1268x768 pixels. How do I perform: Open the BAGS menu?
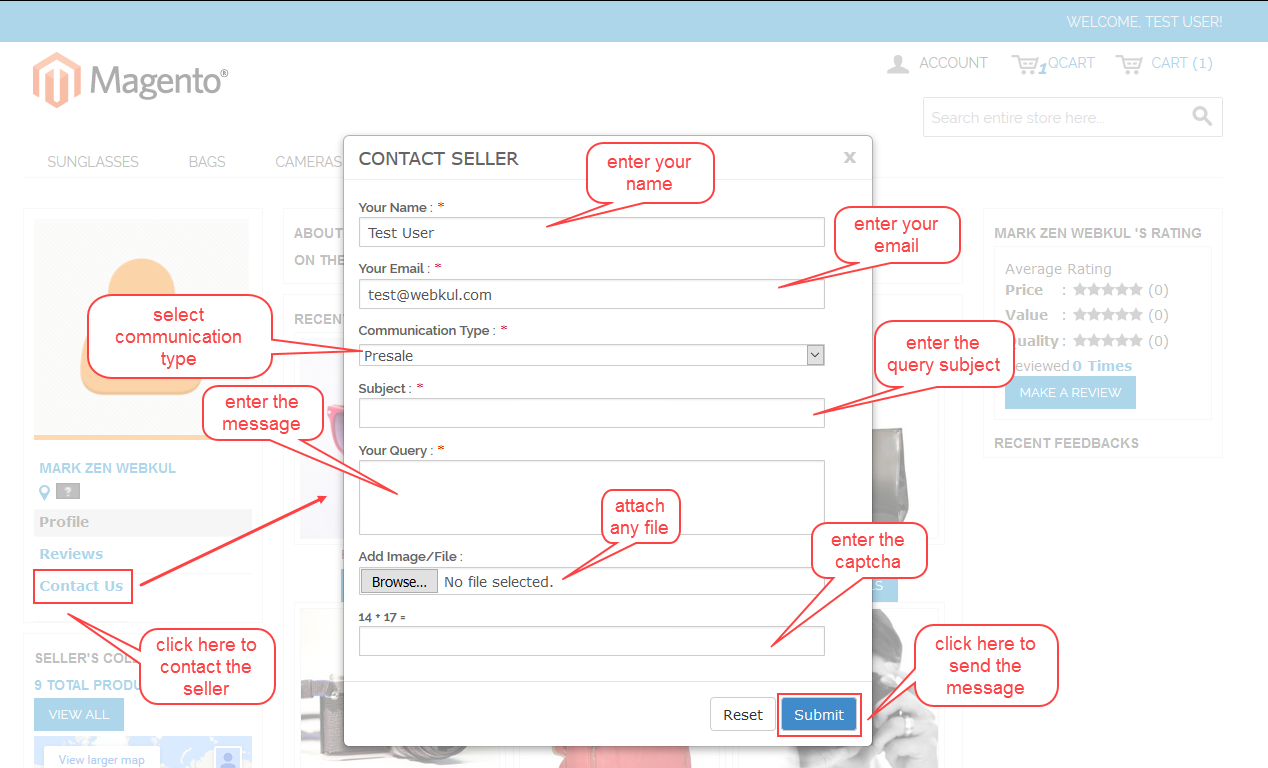(x=207, y=161)
